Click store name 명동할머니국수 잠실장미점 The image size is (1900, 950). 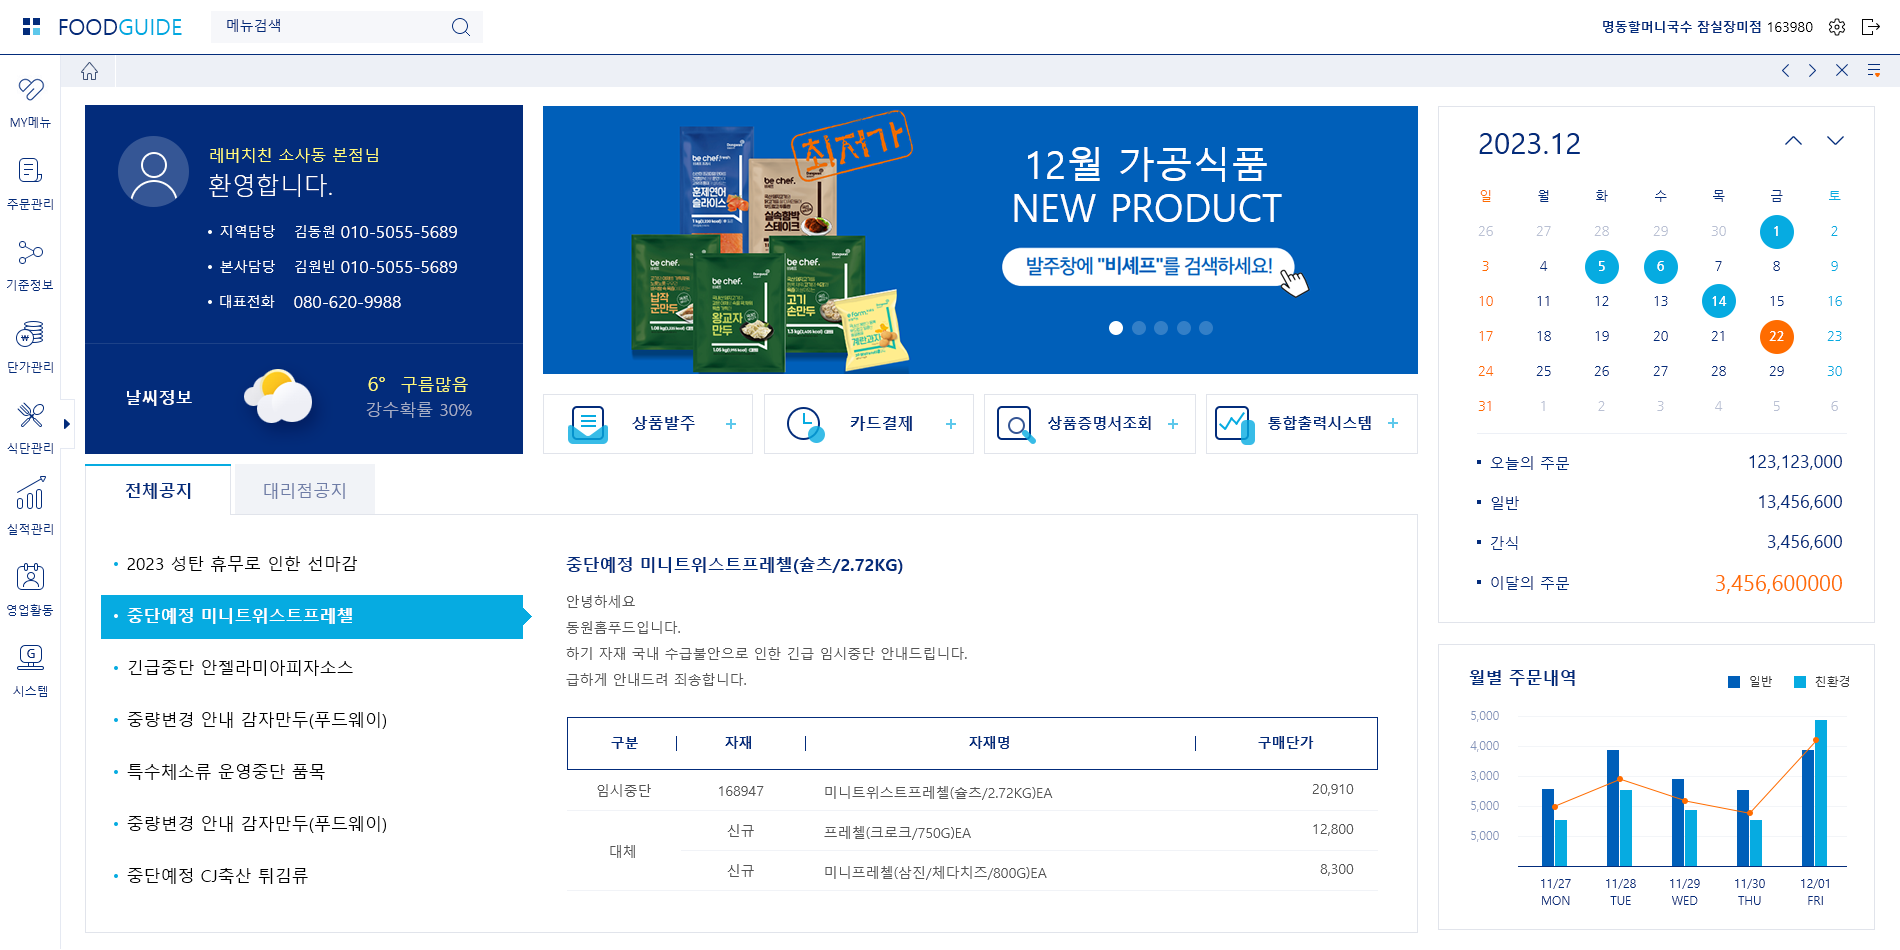point(1681,27)
